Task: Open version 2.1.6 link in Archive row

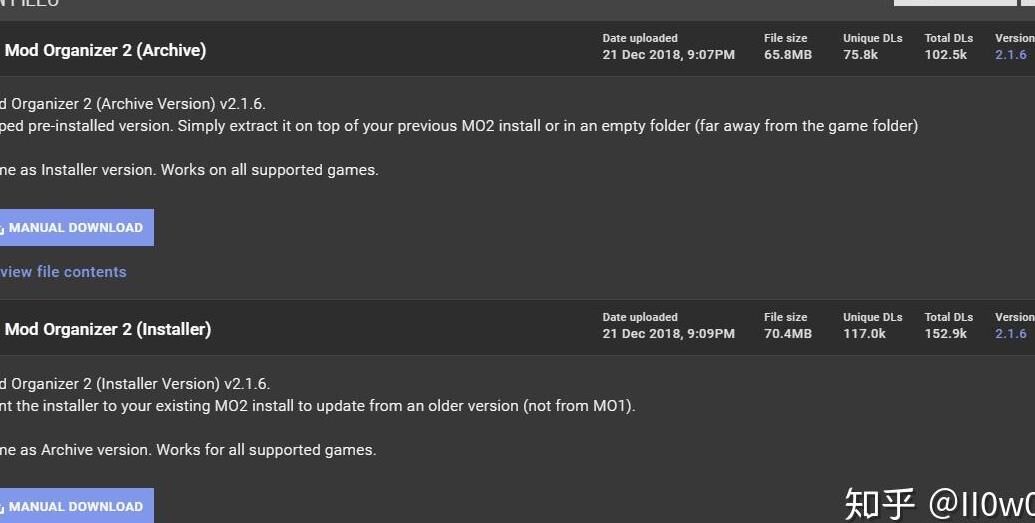Action: 1011,55
